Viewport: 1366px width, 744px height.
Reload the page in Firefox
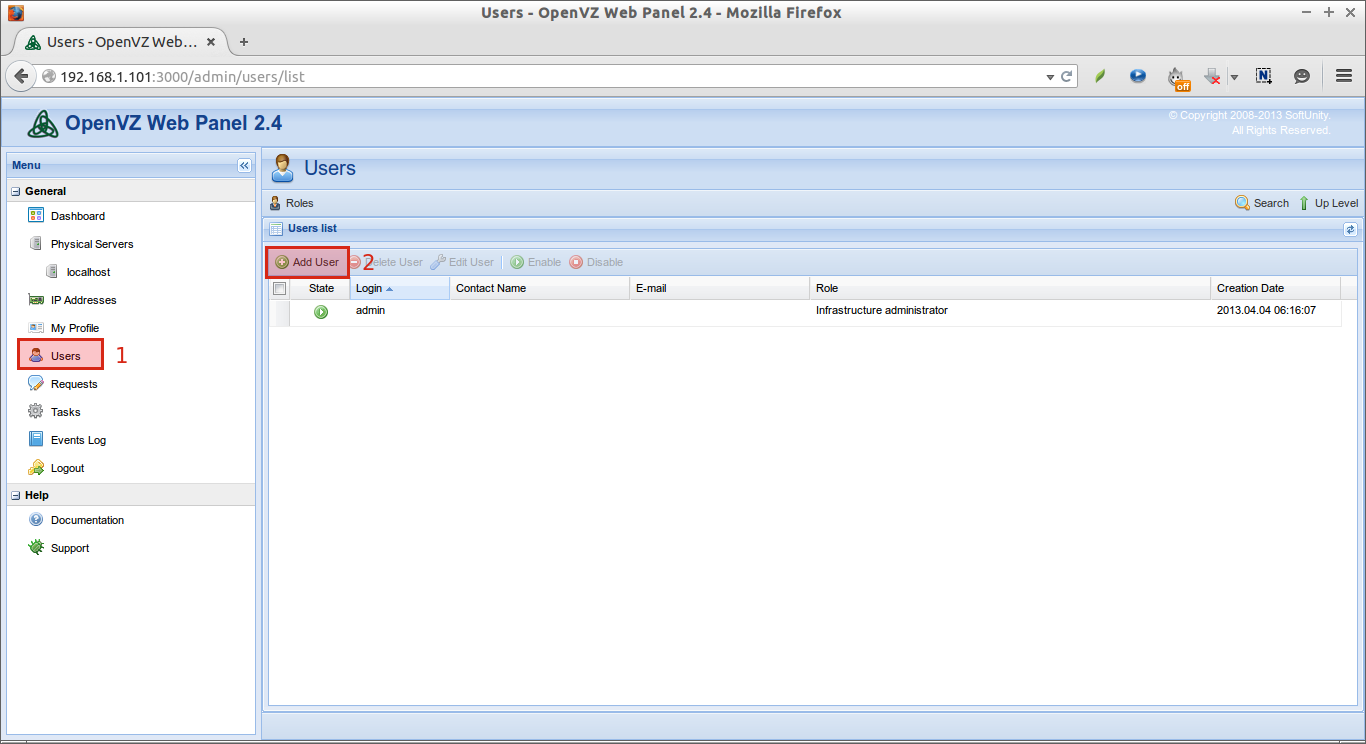pos(1067,76)
